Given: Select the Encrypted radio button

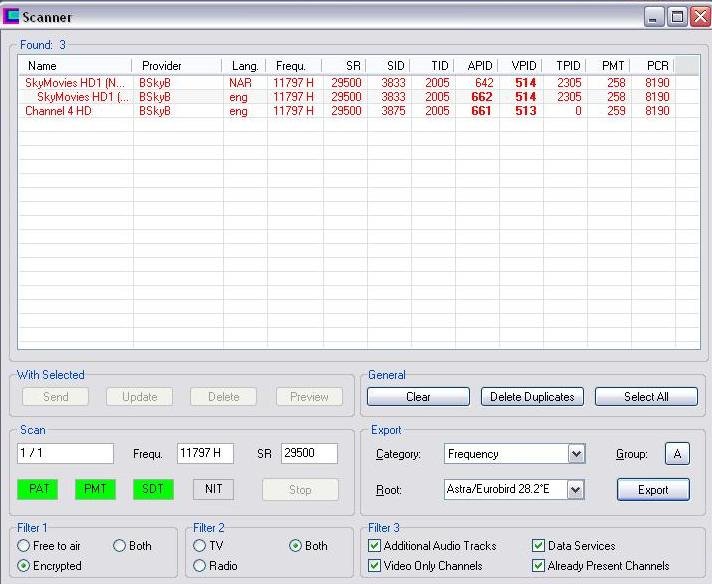Looking at the screenshot, I should (24, 566).
